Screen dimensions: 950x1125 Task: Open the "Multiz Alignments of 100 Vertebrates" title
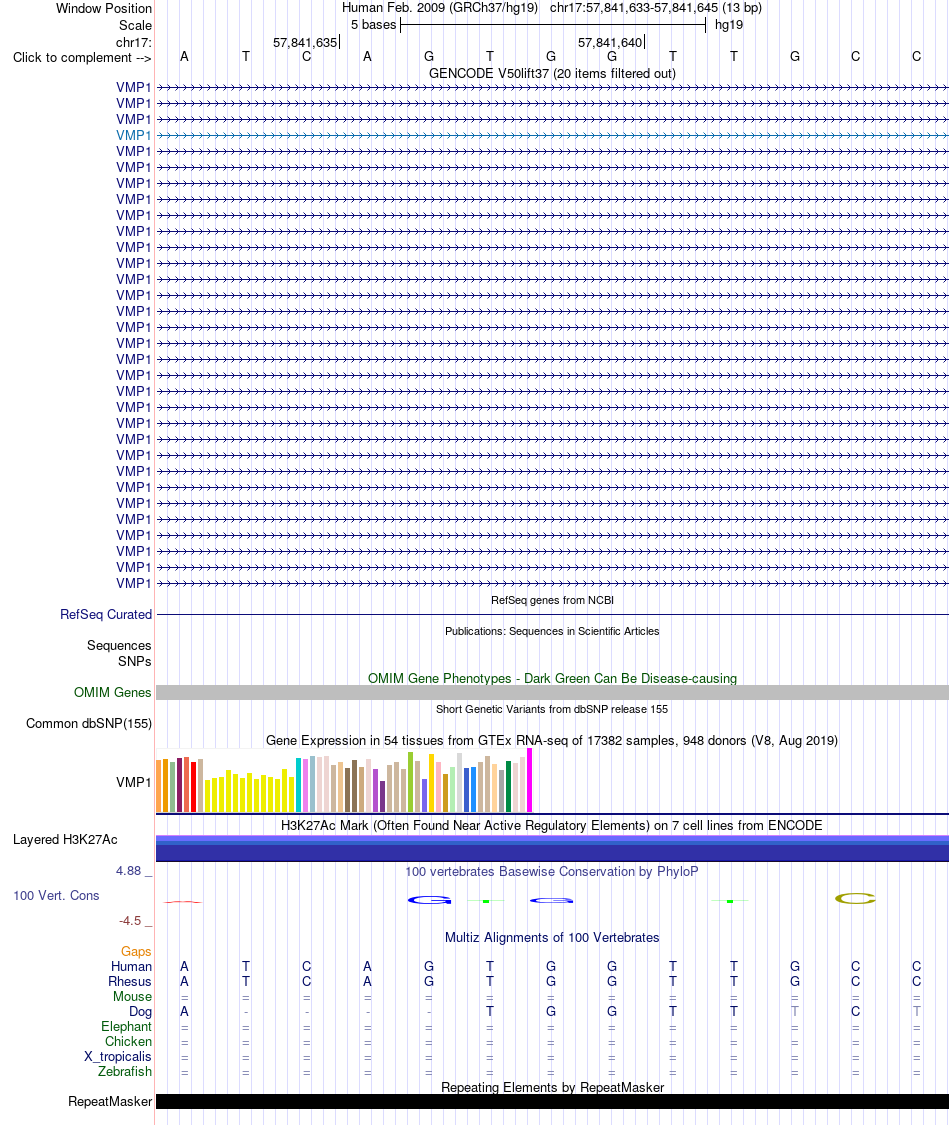point(552,938)
